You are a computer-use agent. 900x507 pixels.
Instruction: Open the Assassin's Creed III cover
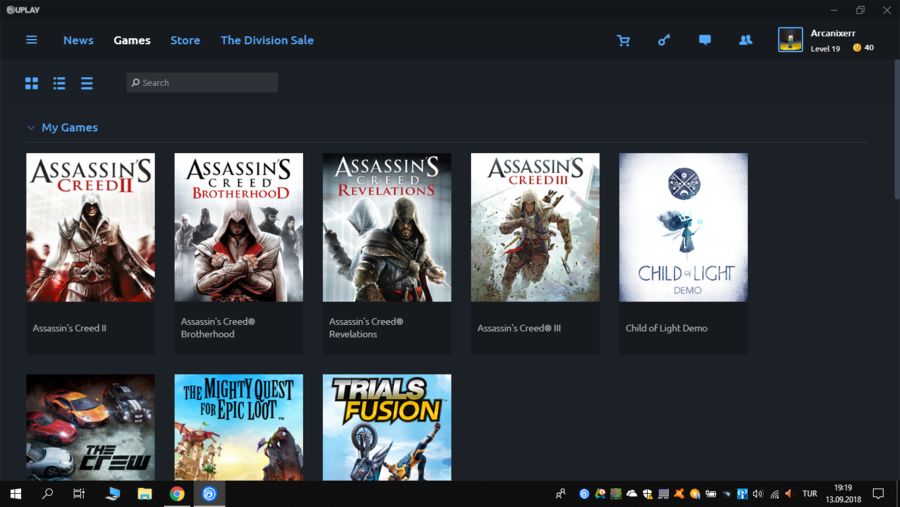point(535,227)
